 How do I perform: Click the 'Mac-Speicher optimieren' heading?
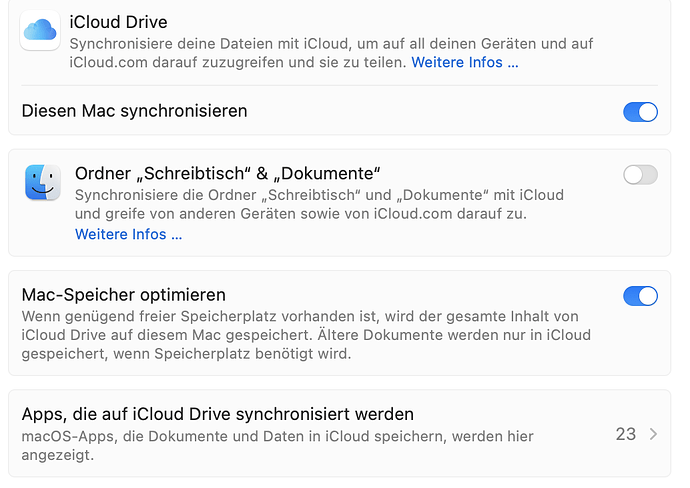pos(124,295)
